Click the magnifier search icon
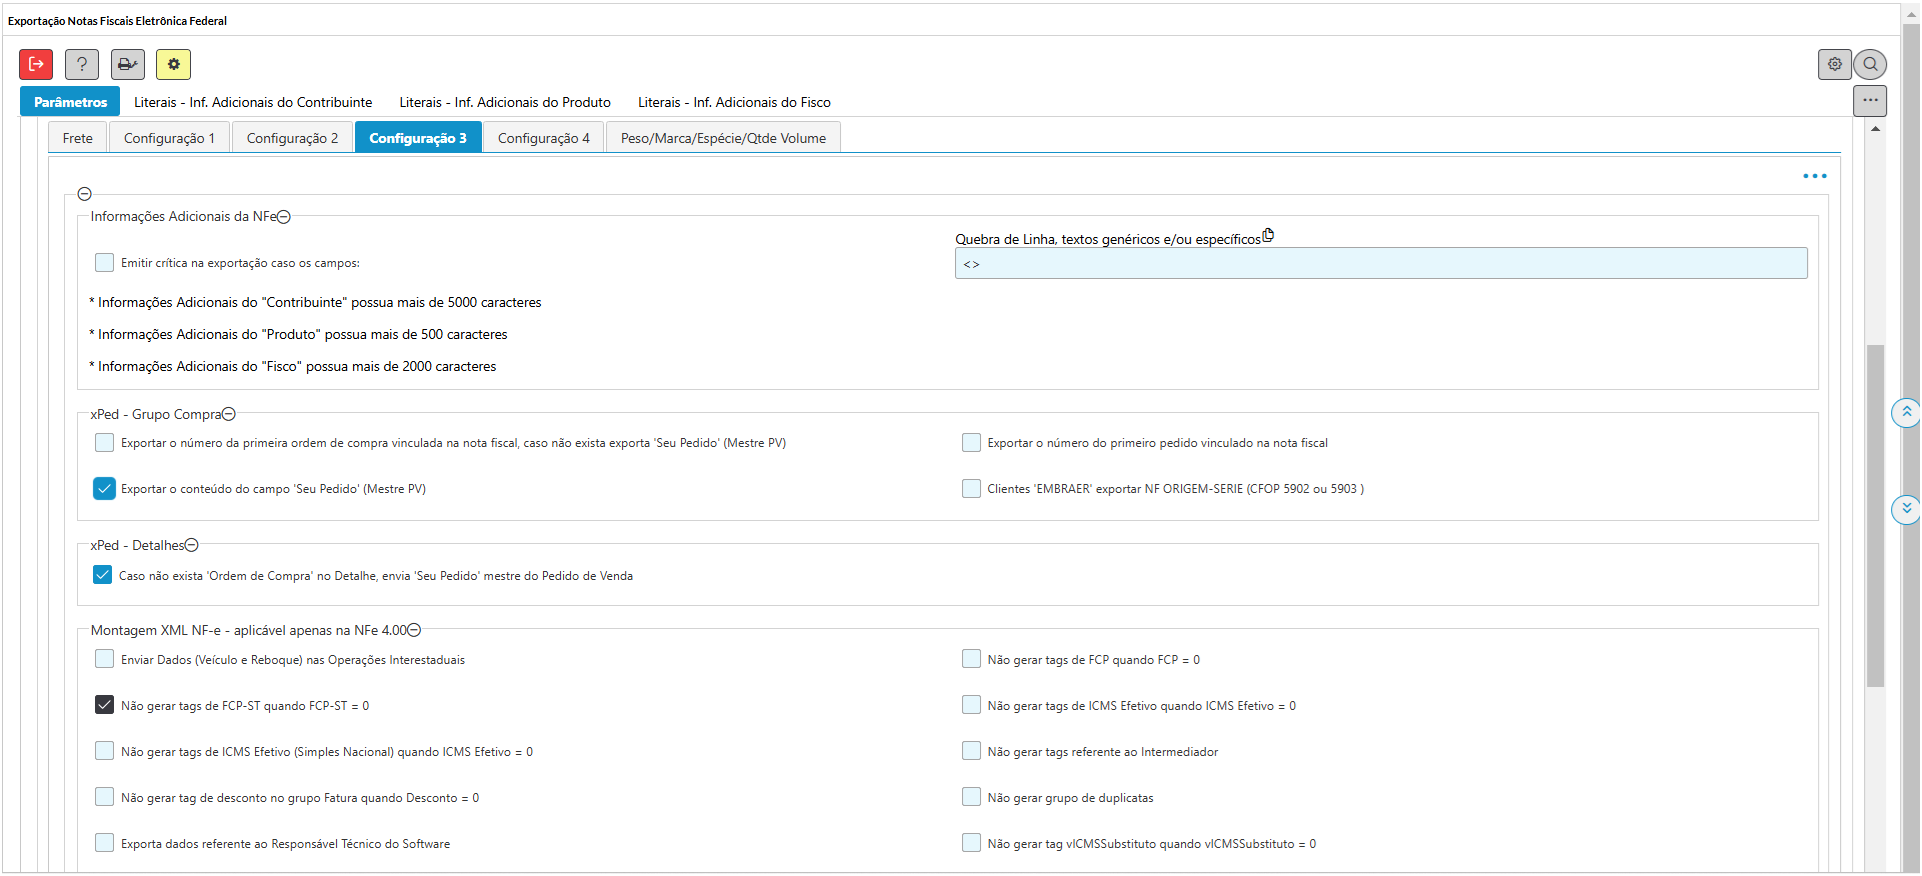 [x=1870, y=64]
